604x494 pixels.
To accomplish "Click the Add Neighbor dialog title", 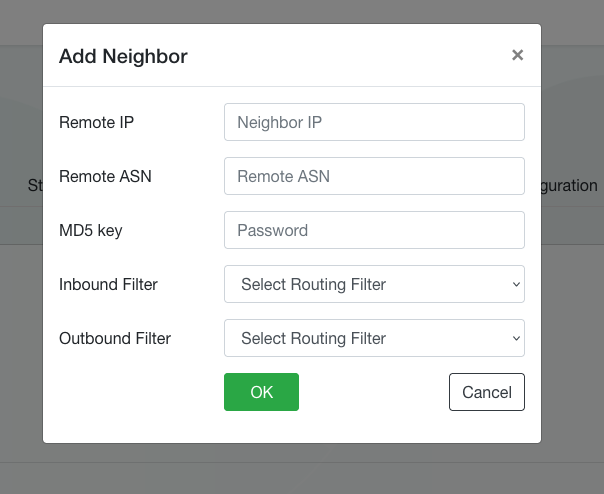I will tap(123, 56).
